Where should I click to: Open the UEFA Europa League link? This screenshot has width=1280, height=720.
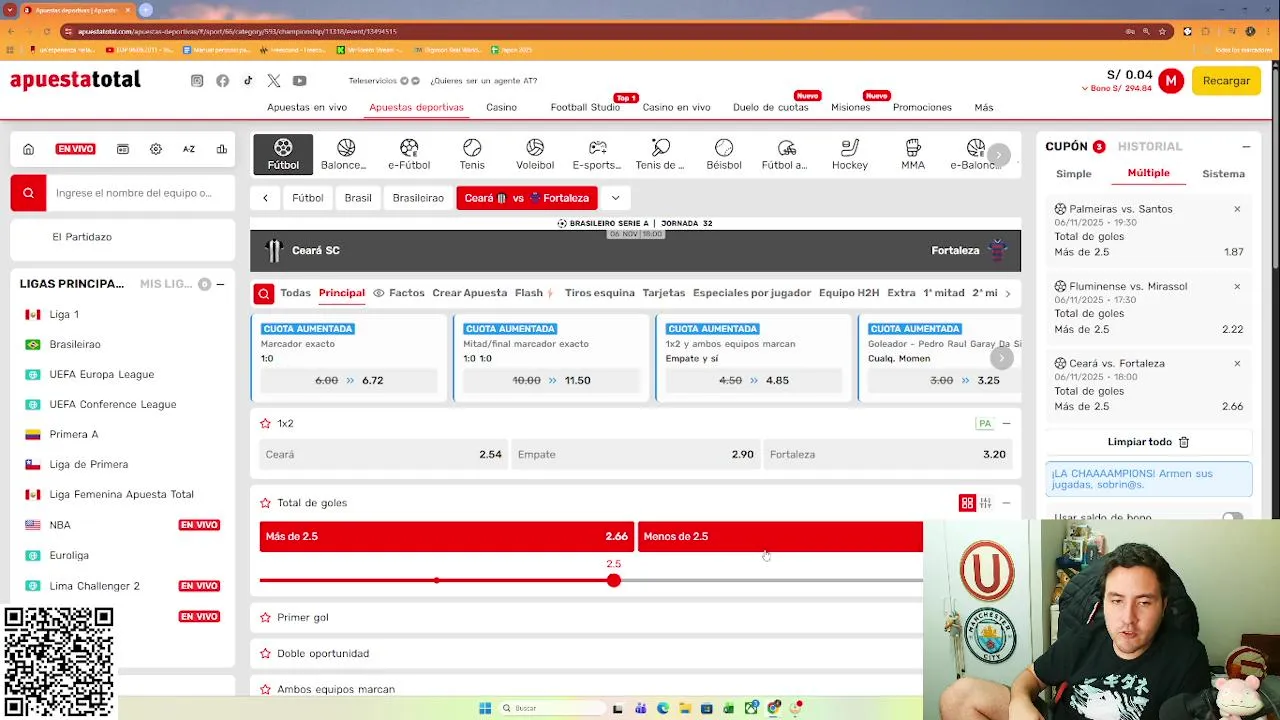click(102, 374)
